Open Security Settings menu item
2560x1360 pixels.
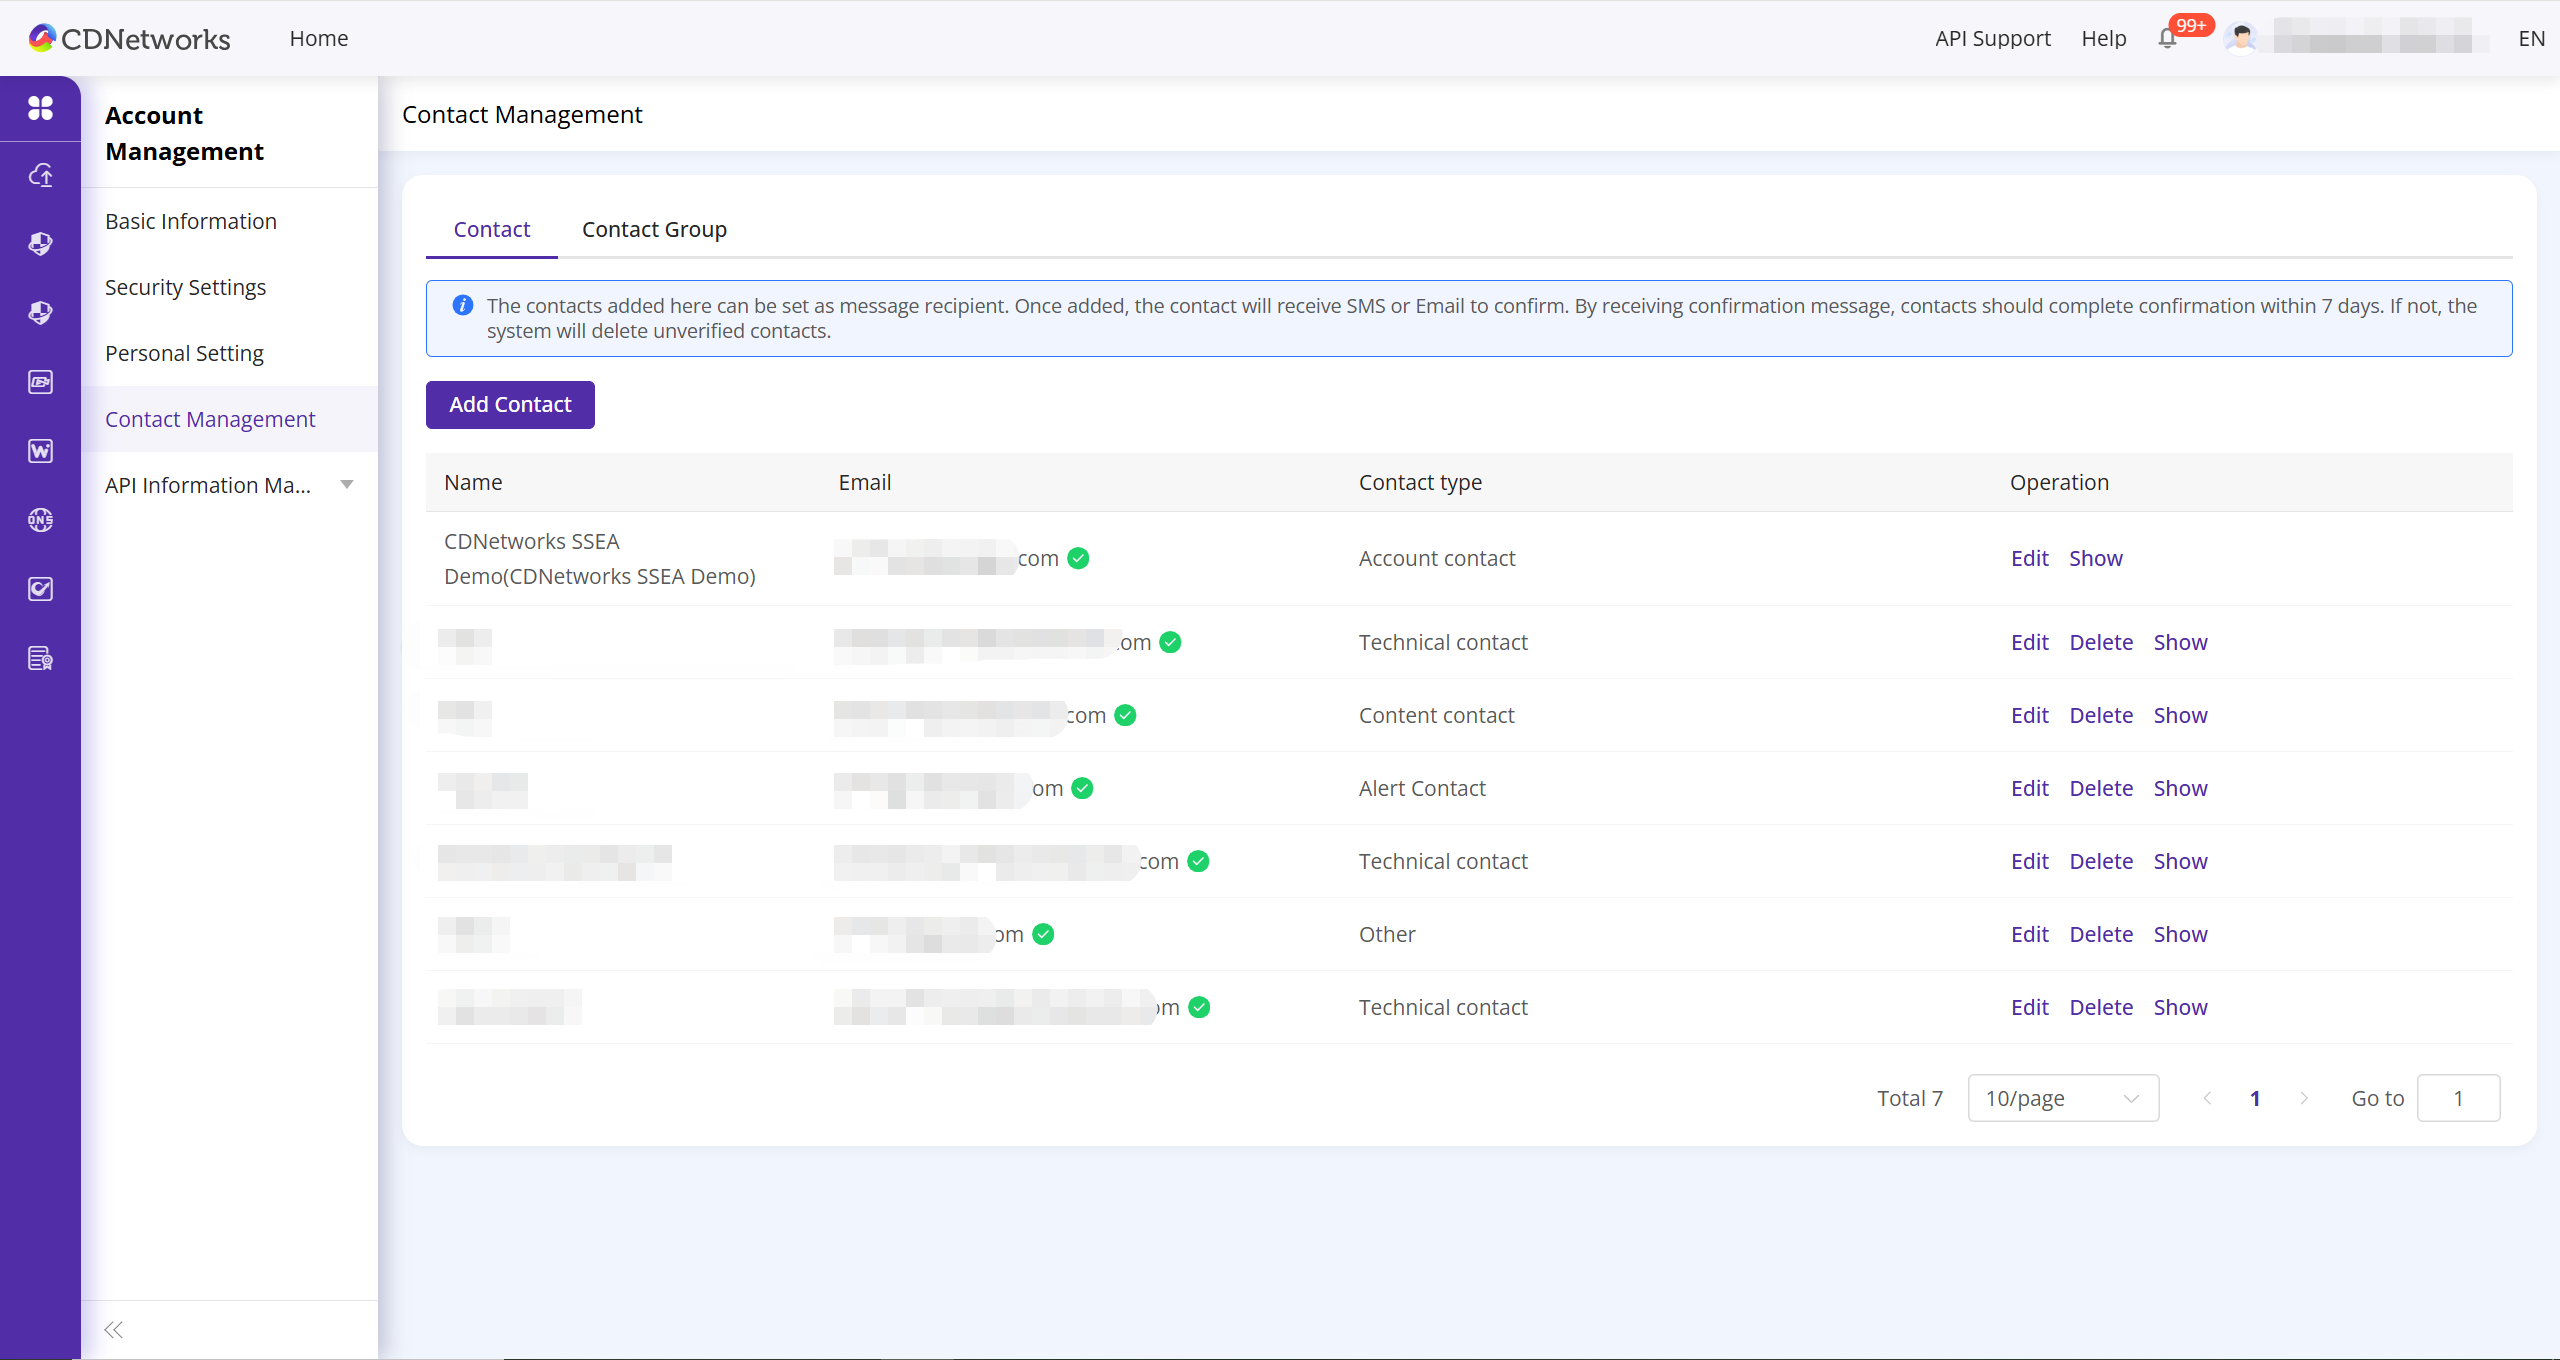(185, 287)
